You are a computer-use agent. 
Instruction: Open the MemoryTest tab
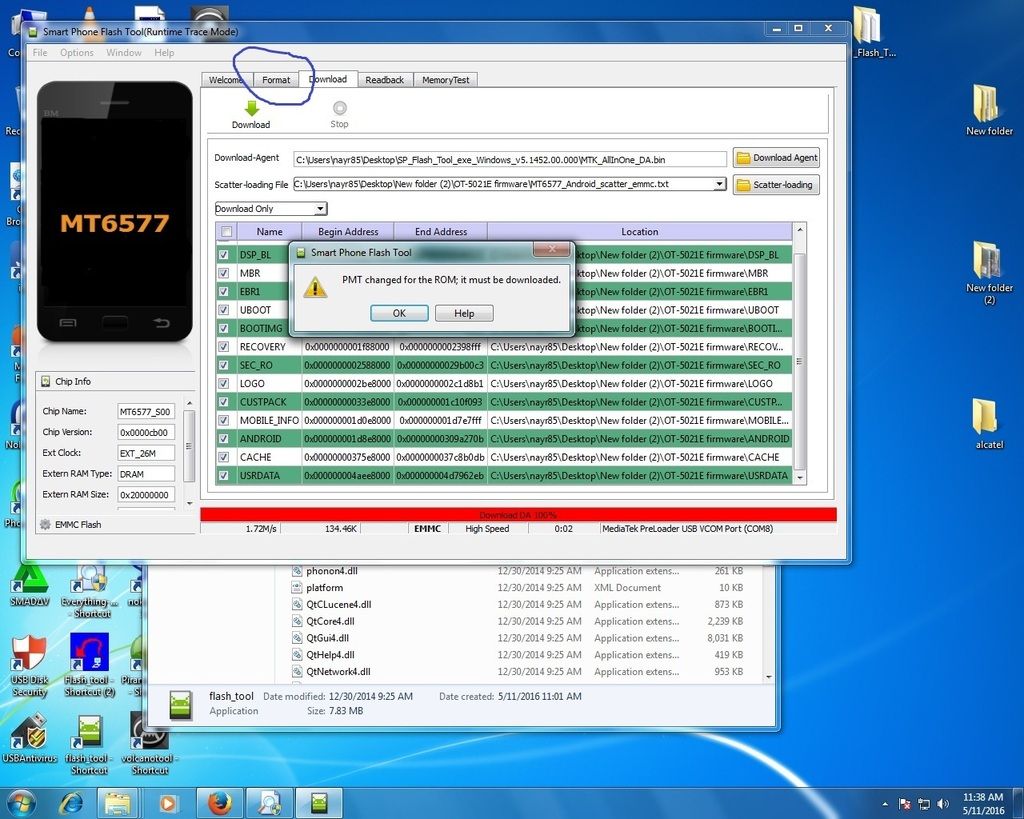pos(445,80)
